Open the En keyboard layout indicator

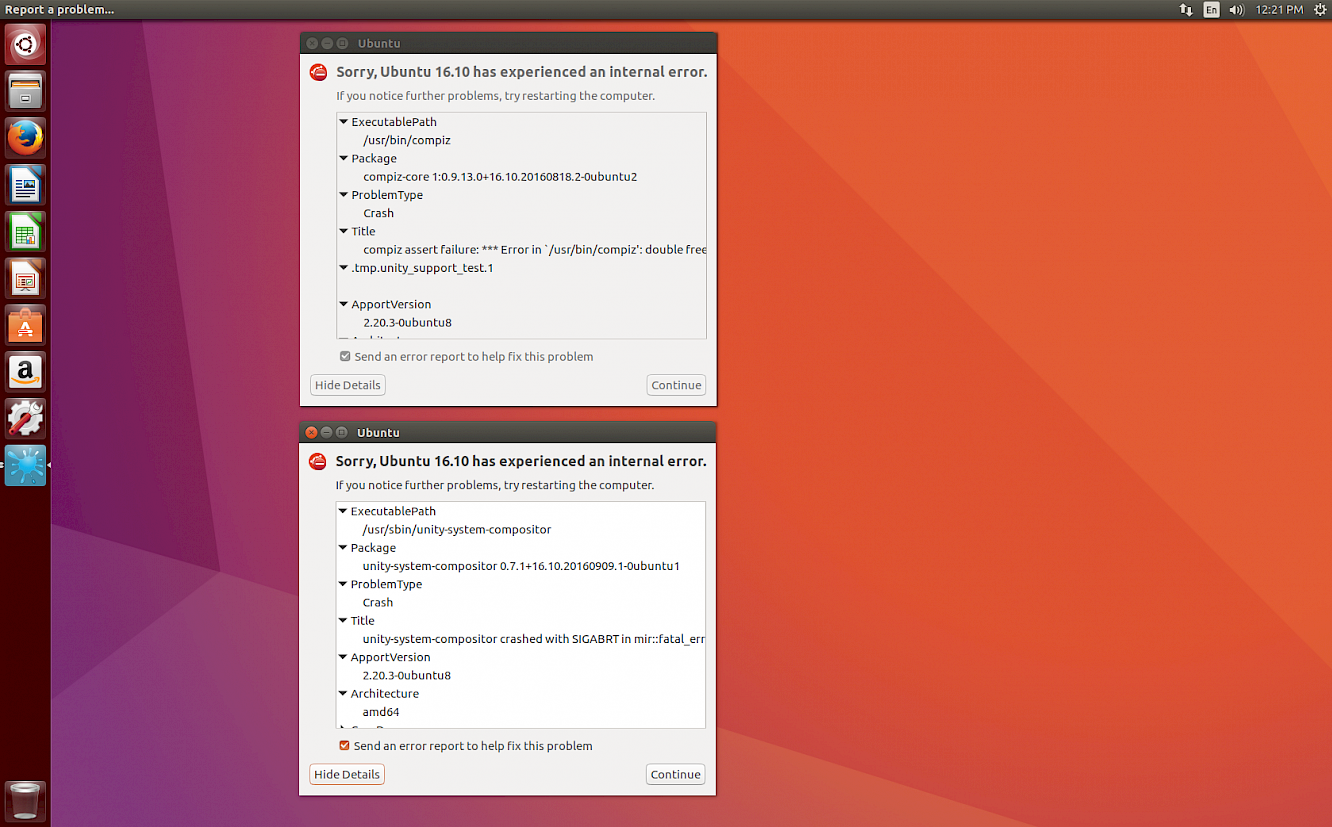1211,10
